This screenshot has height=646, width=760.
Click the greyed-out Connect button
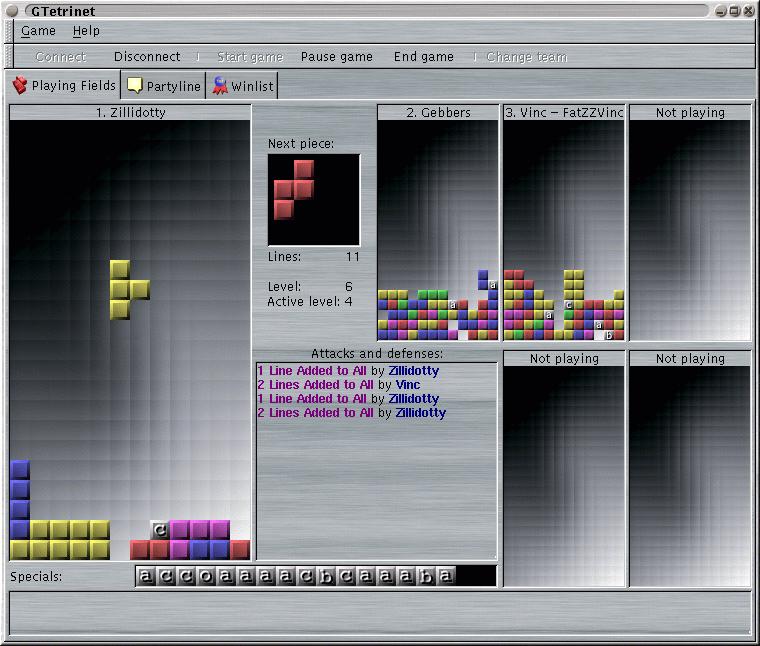[60, 57]
